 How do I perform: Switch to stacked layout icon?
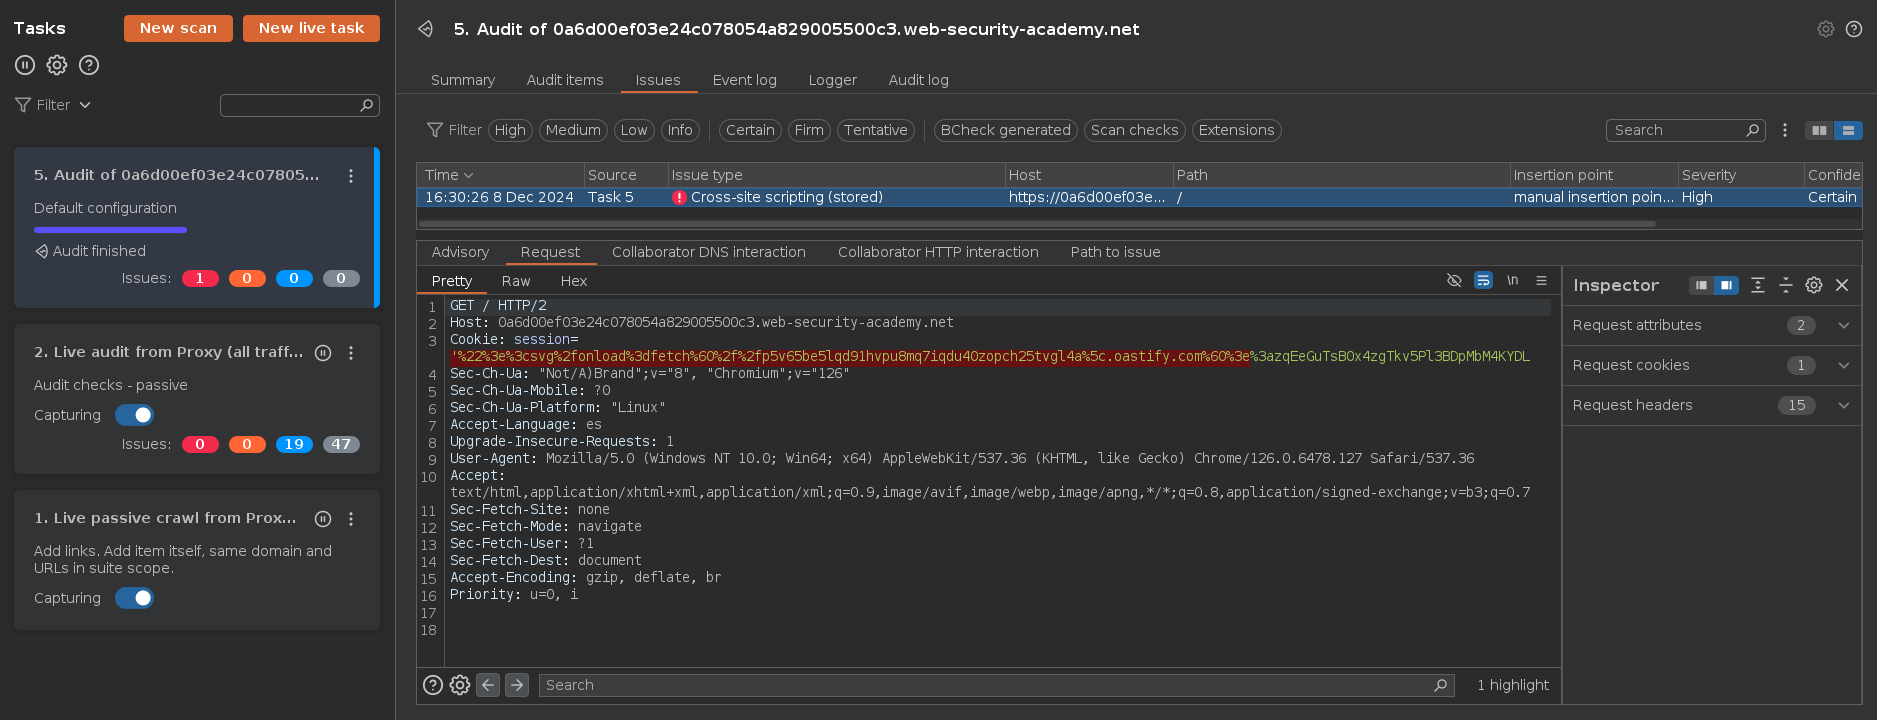[1848, 130]
